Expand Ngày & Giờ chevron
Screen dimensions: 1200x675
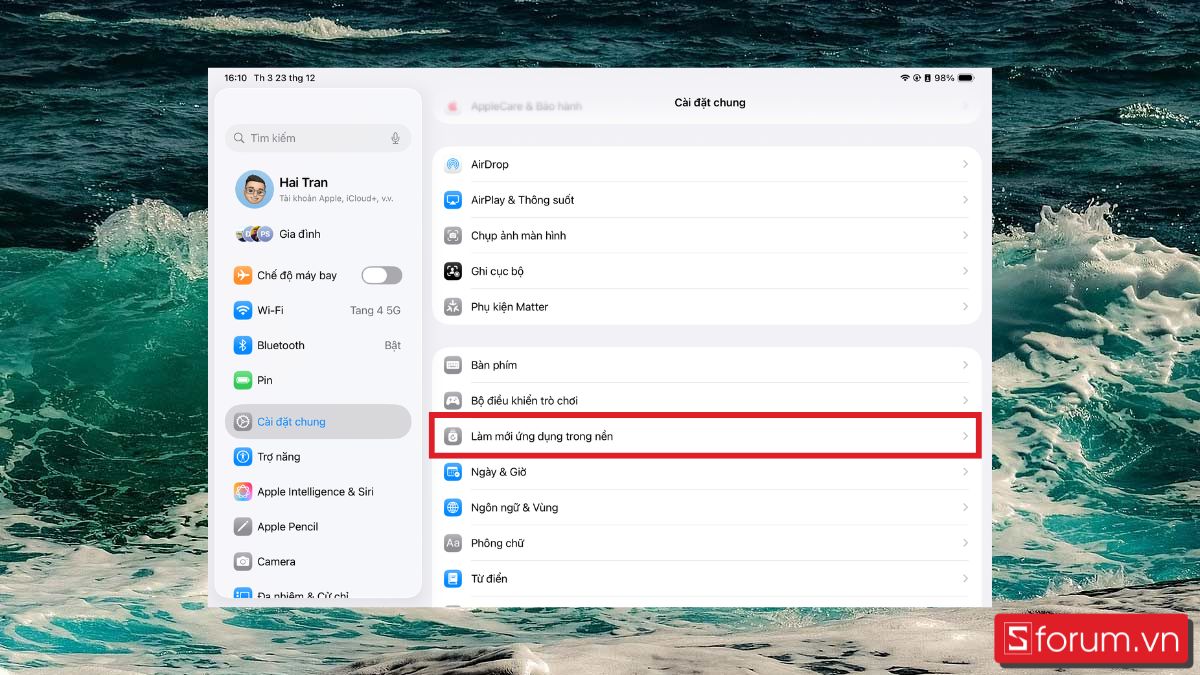tap(965, 472)
